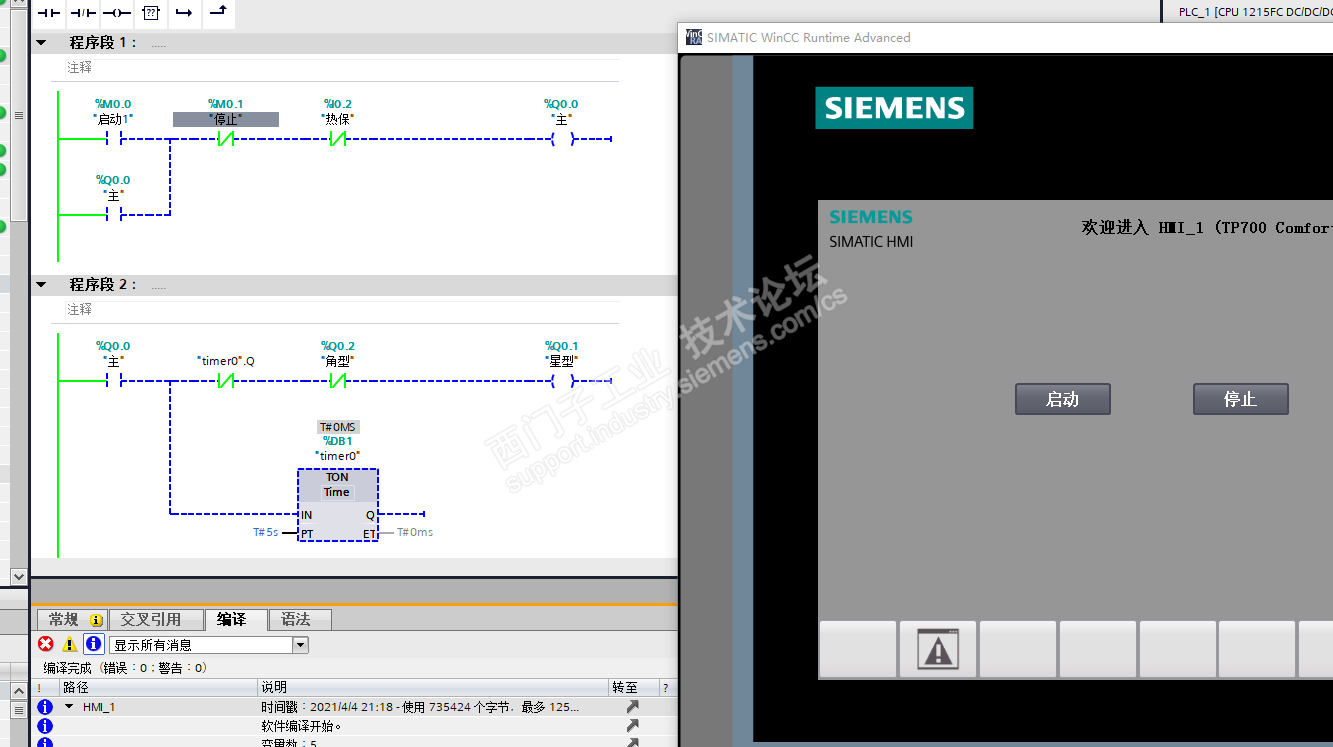Click the go-to arrow for 软件编译开始 row
The width and height of the screenshot is (1333, 747).
click(x=632, y=726)
